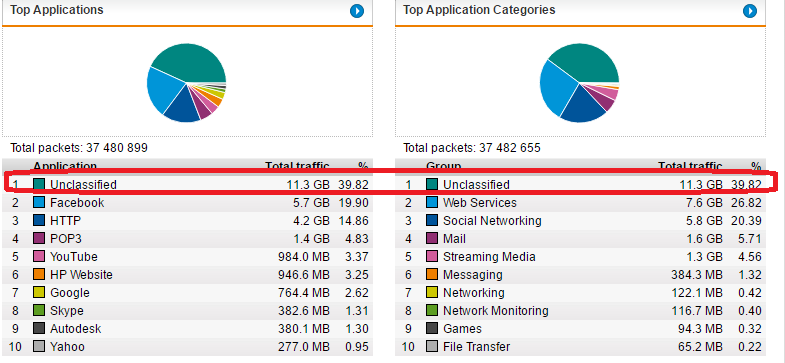Select the File Transfer group entry
This screenshot has height=363, width=785.
click(x=477, y=347)
